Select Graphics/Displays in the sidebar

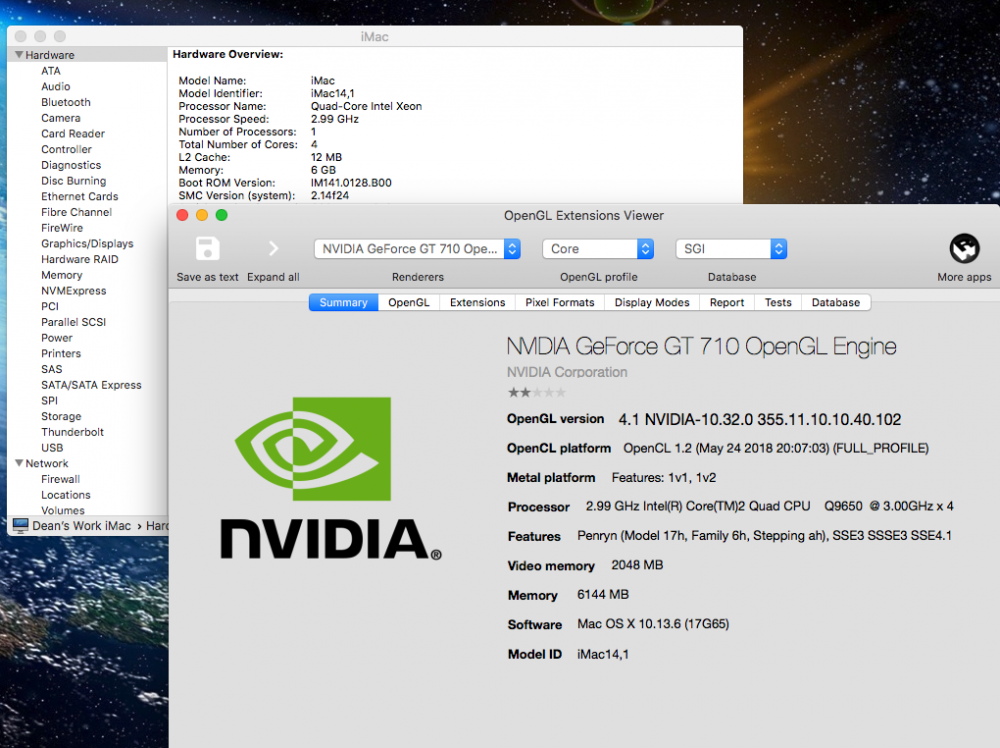tap(87, 244)
